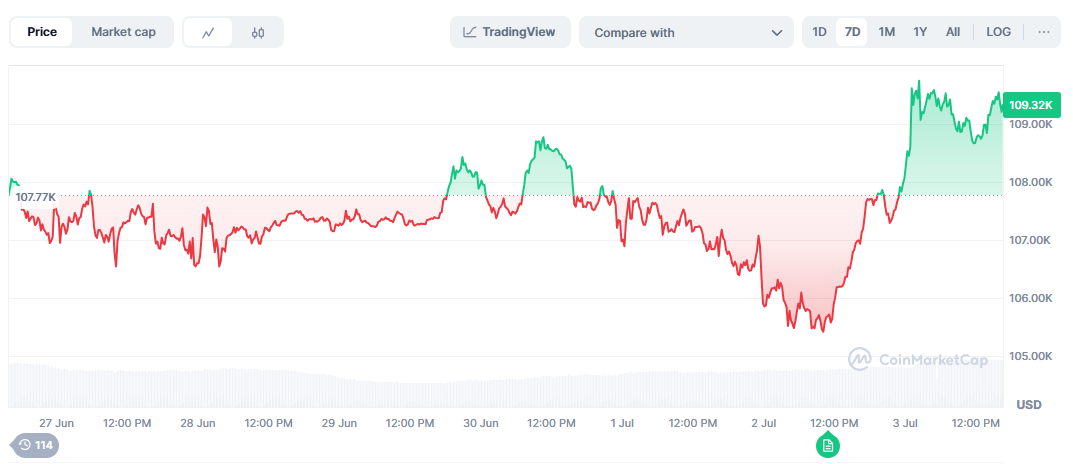Select the 1D time range
1073x464 pixels.
click(x=819, y=31)
